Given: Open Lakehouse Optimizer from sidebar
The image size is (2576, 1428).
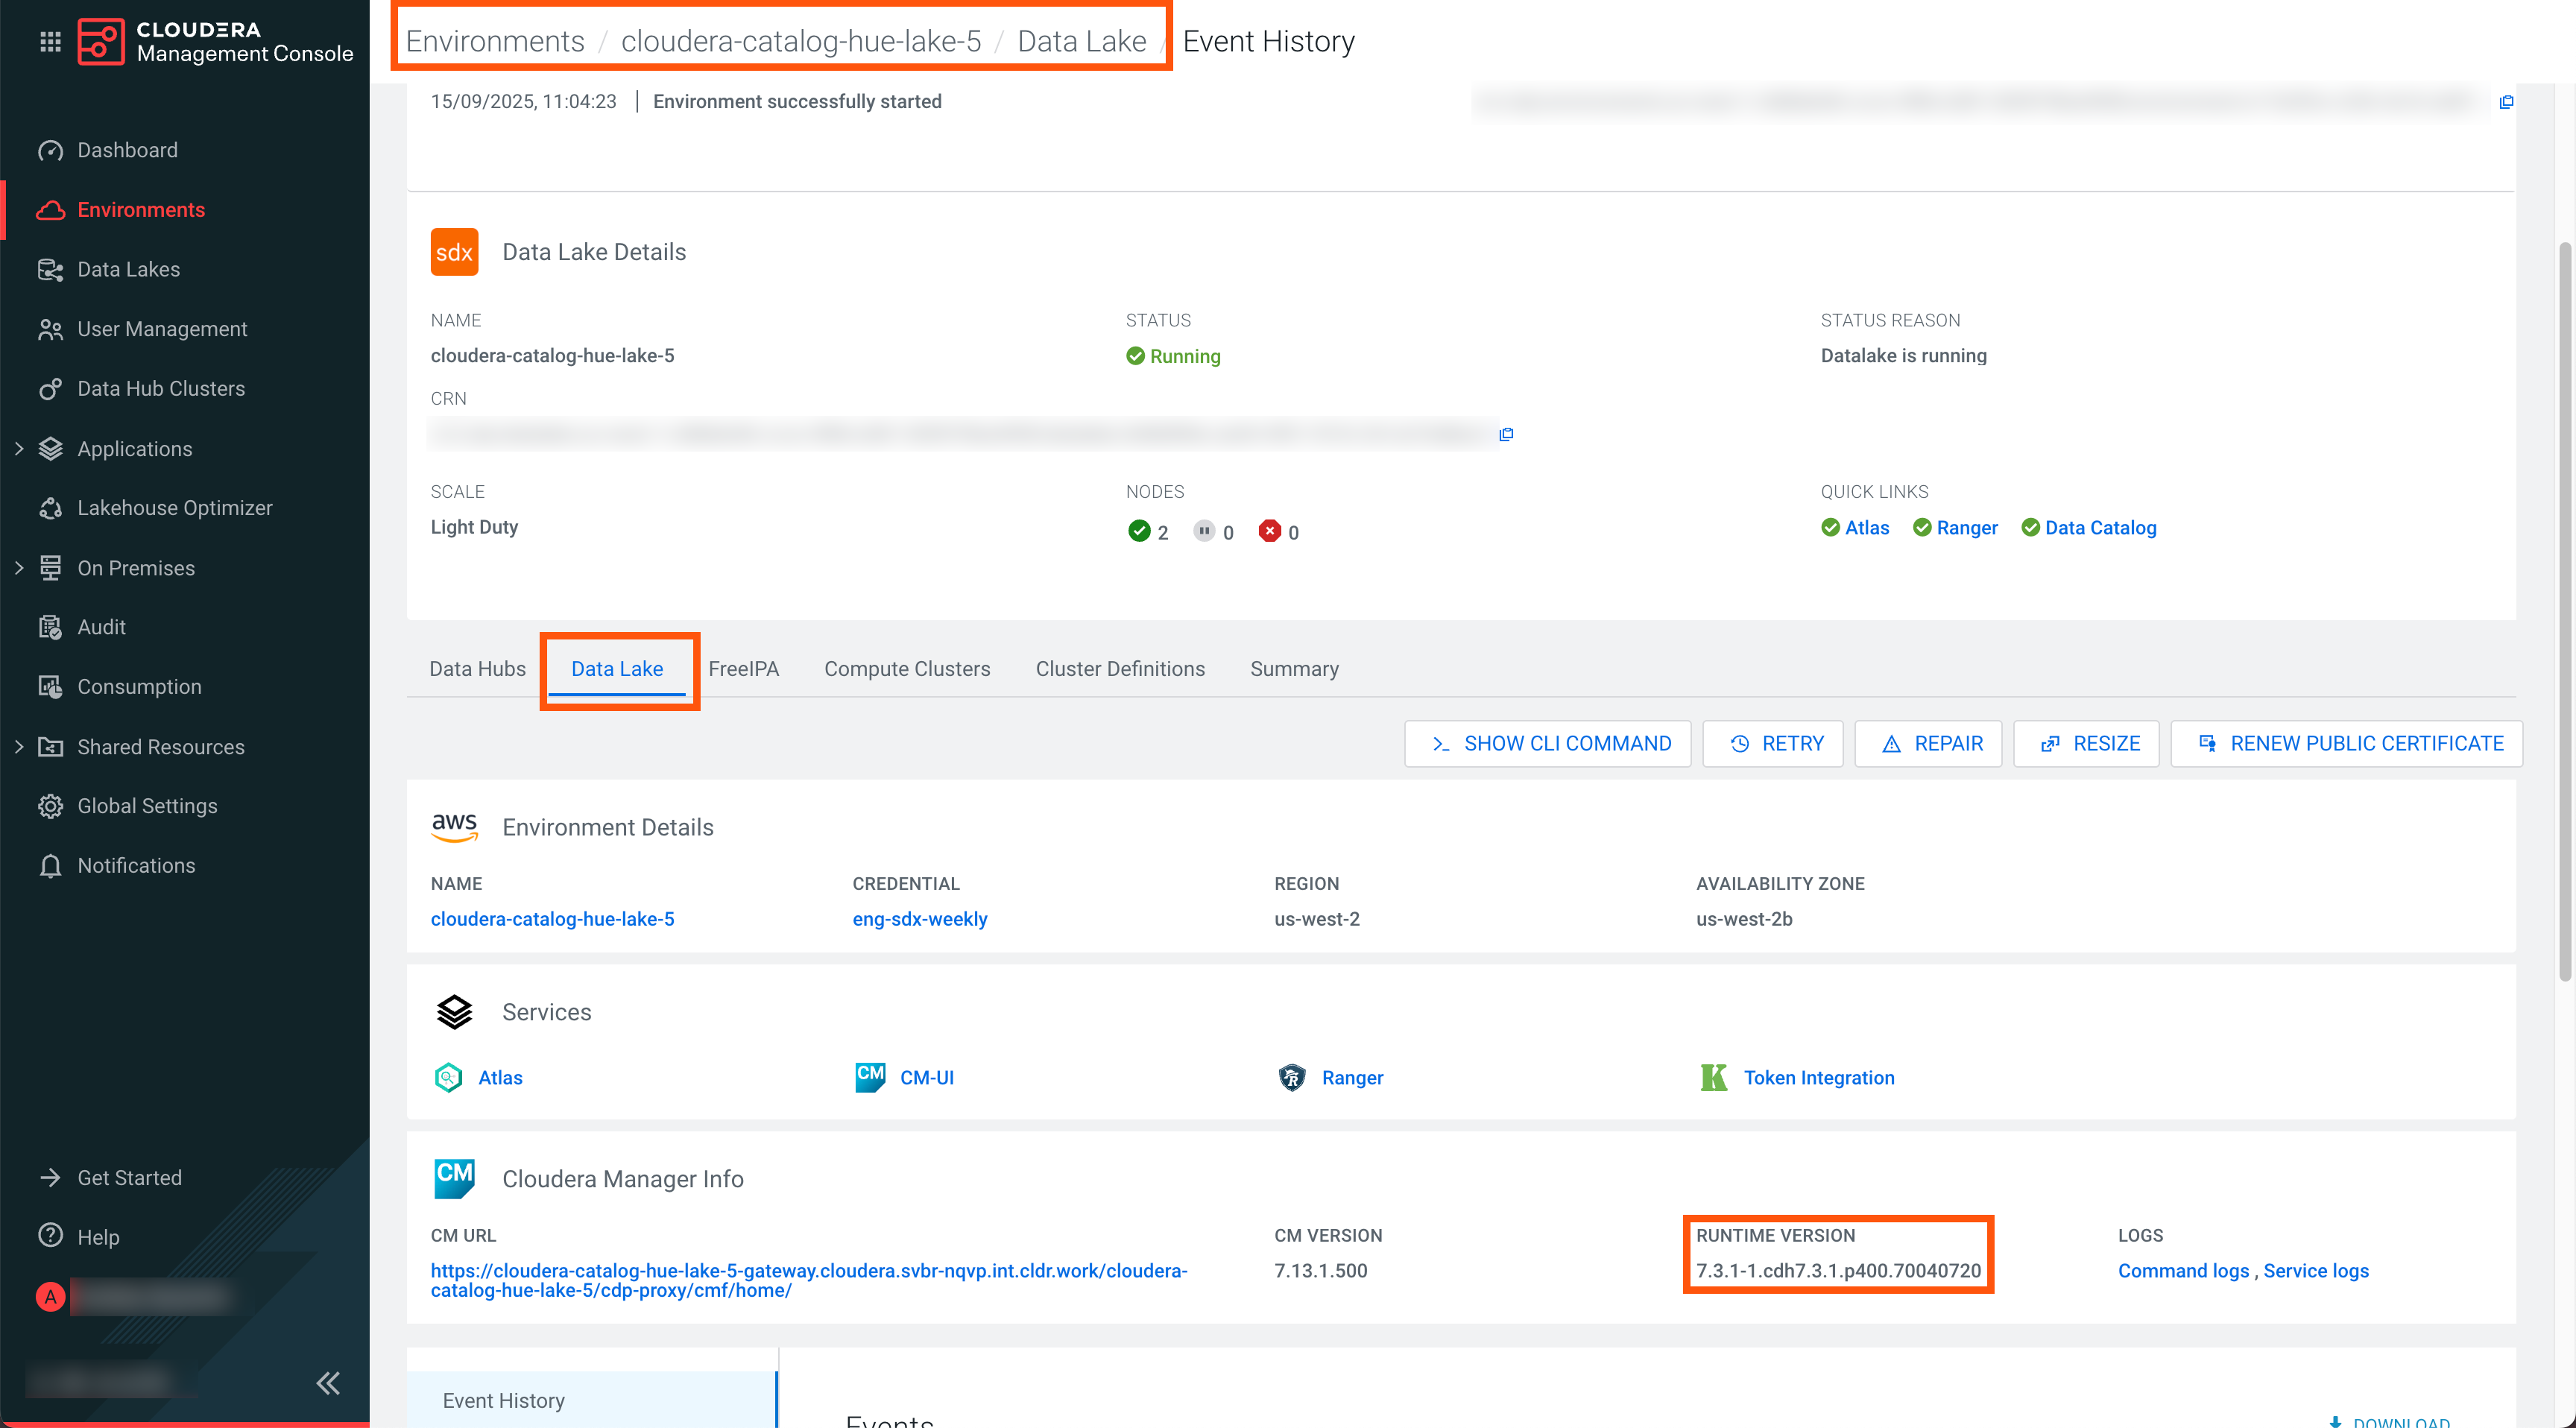Looking at the screenshot, I should 174,508.
